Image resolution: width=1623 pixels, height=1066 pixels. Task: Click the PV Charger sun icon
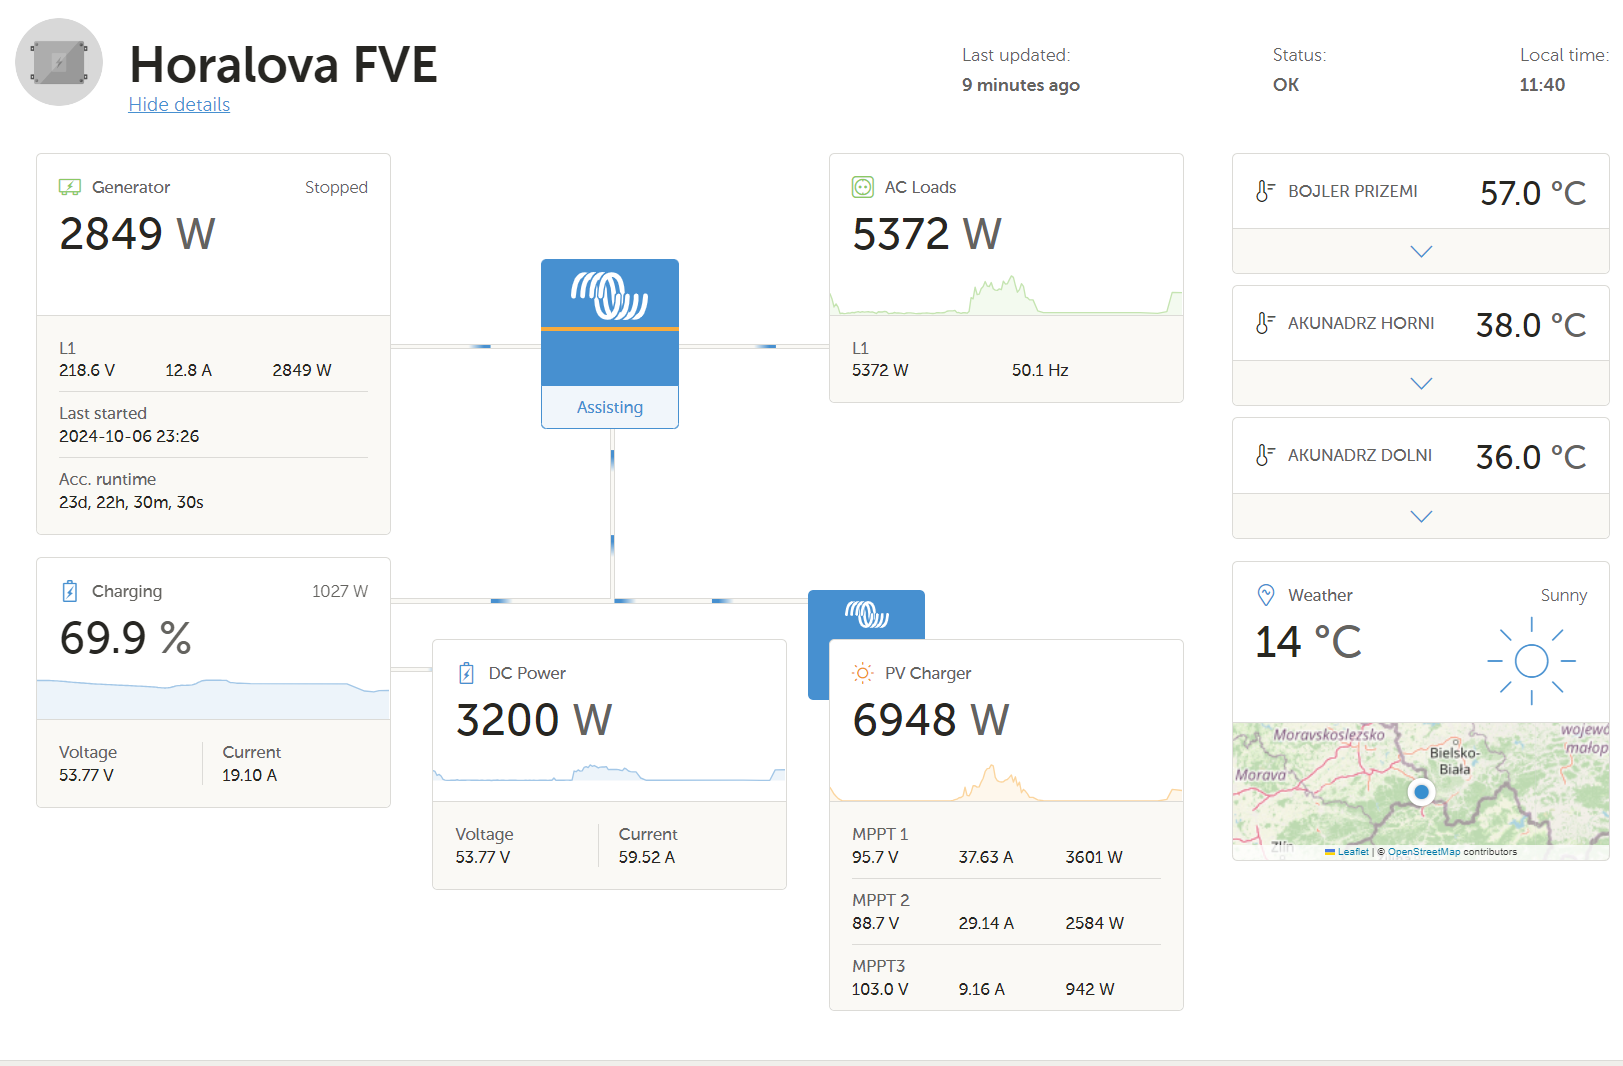(x=862, y=673)
